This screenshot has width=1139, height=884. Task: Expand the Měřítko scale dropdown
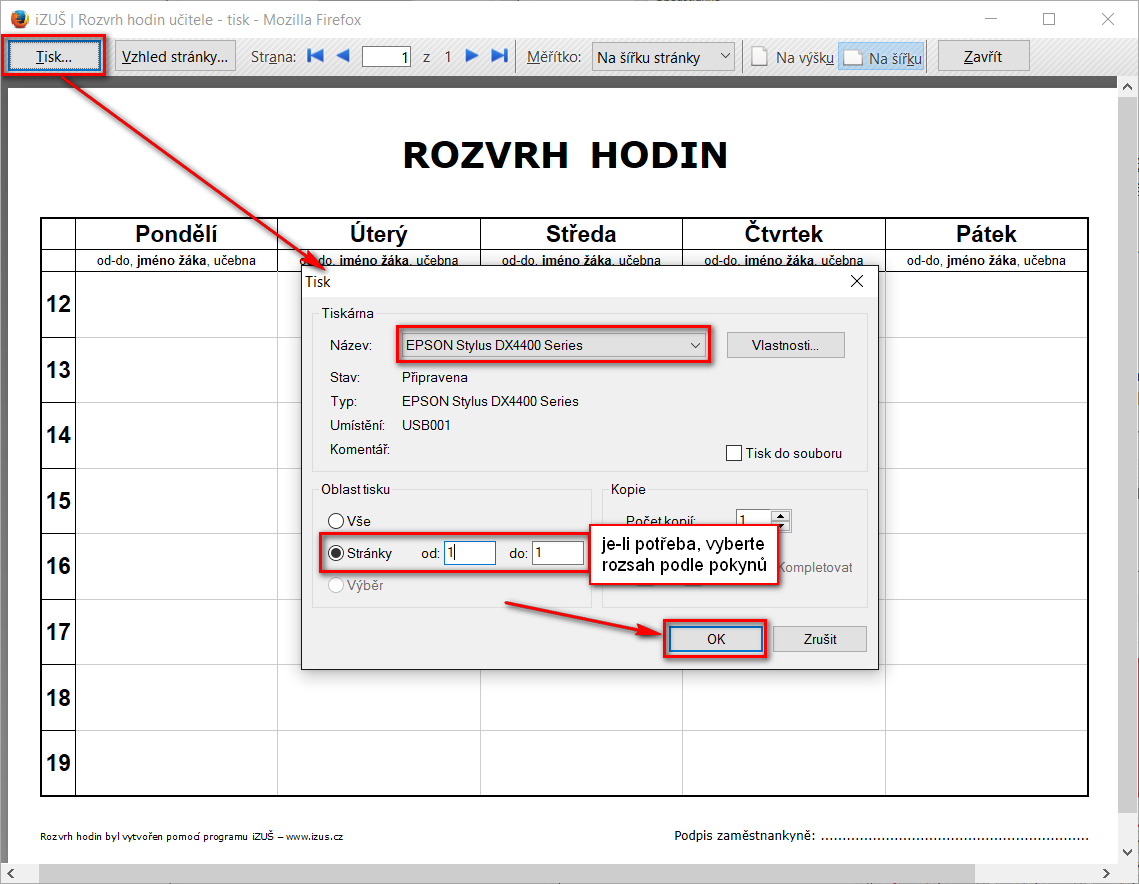[x=664, y=57]
